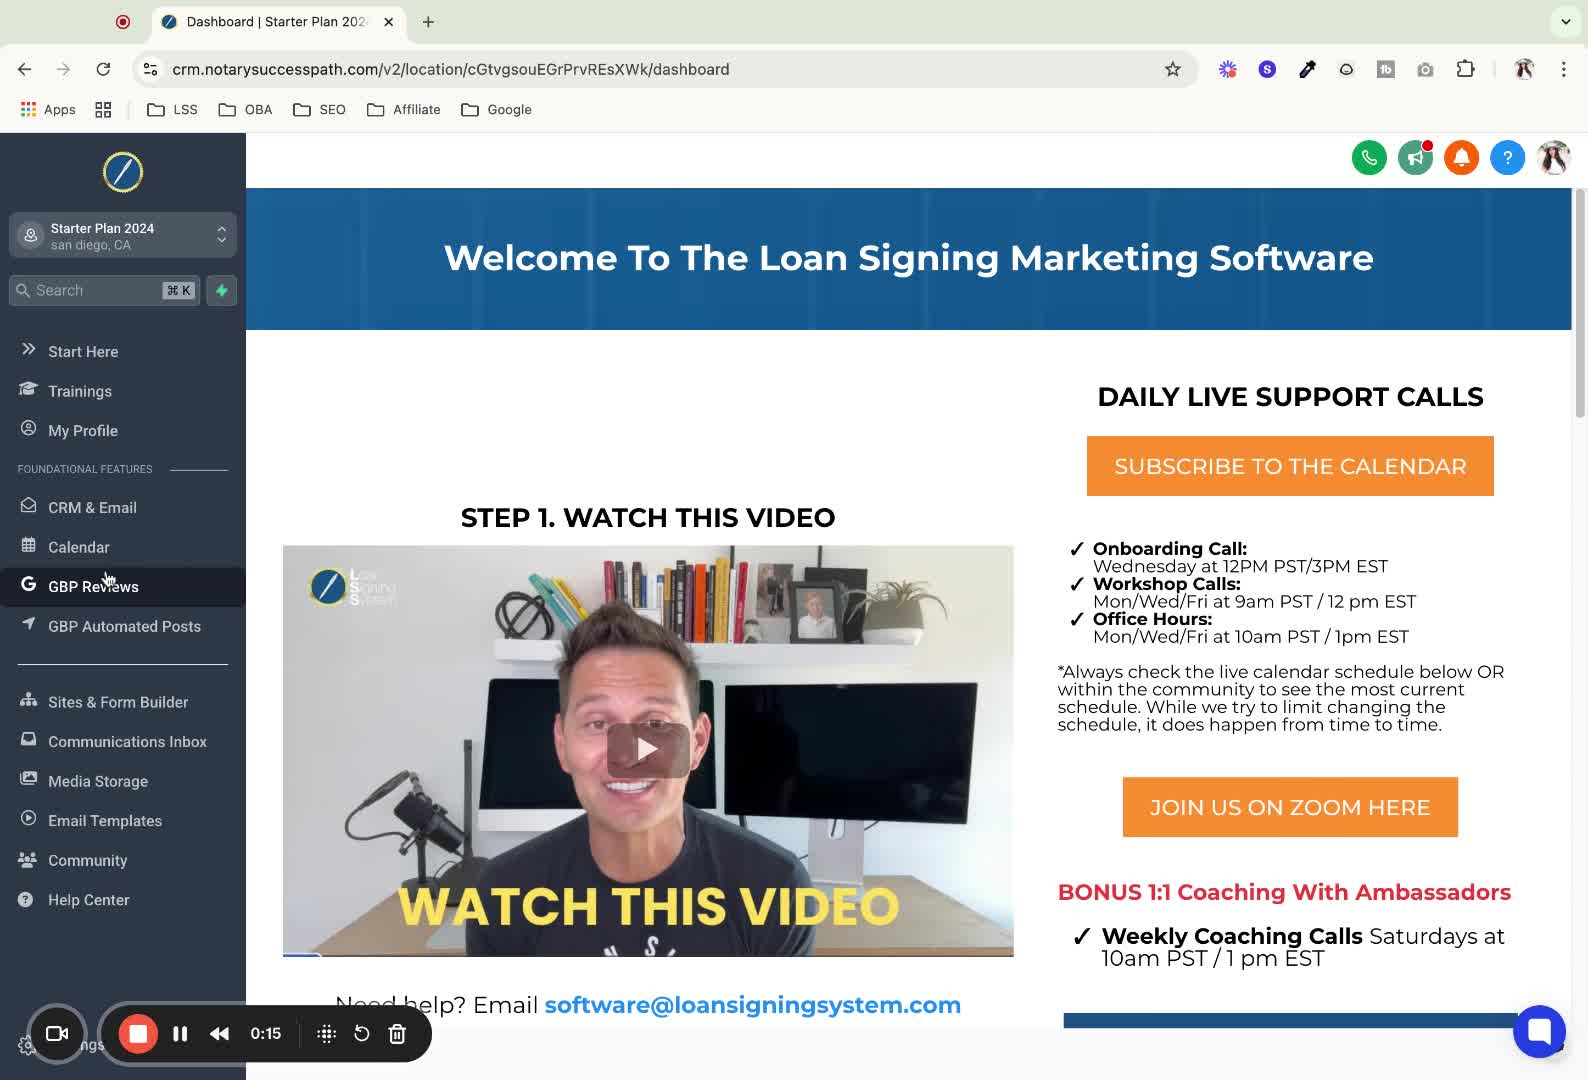Screen dimensions: 1588x1080
Task: Bookmark this page with the star
Action: (1173, 69)
